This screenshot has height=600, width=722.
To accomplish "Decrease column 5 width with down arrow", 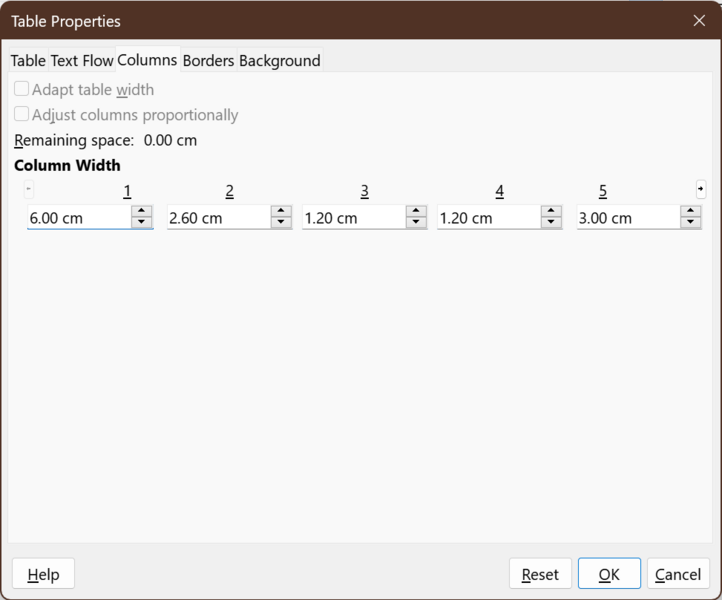I will 690,223.
